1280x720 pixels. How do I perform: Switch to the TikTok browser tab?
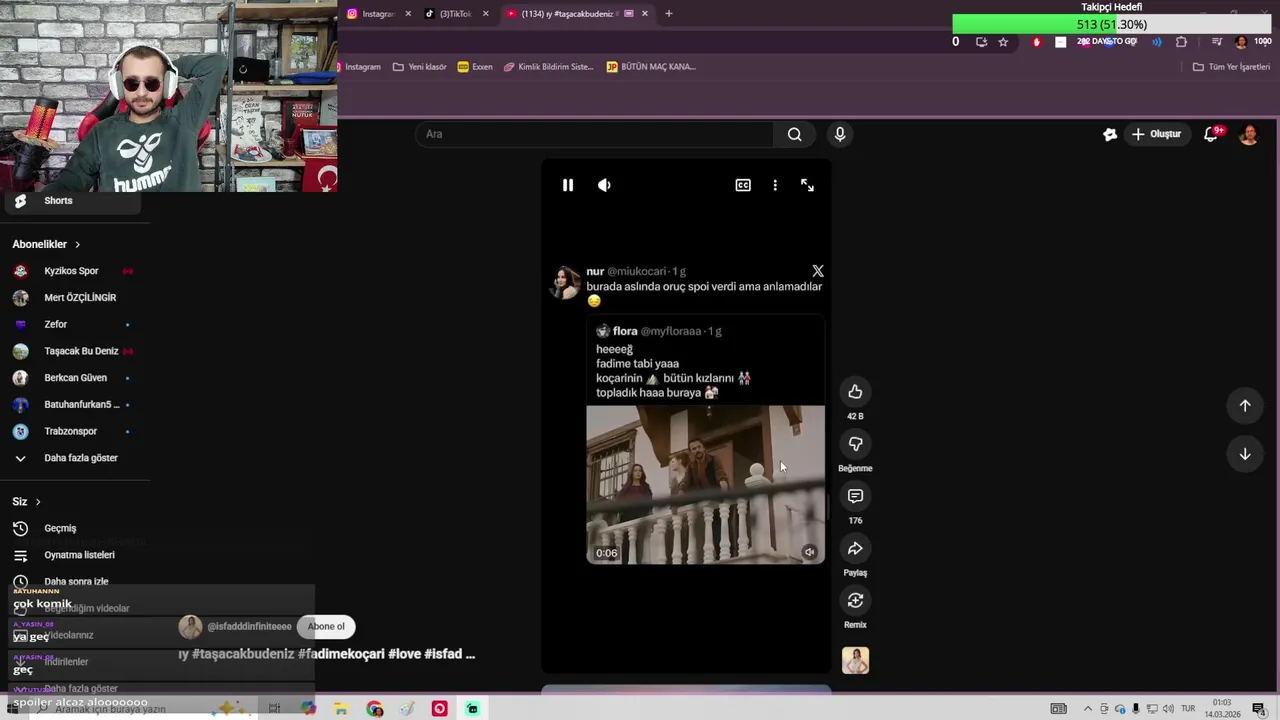pos(450,14)
